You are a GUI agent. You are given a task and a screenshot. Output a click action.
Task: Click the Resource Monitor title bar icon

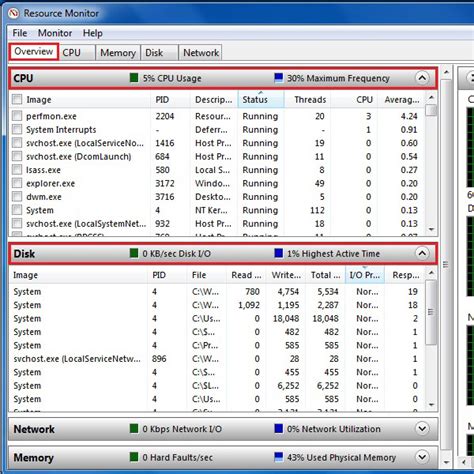click(14, 13)
